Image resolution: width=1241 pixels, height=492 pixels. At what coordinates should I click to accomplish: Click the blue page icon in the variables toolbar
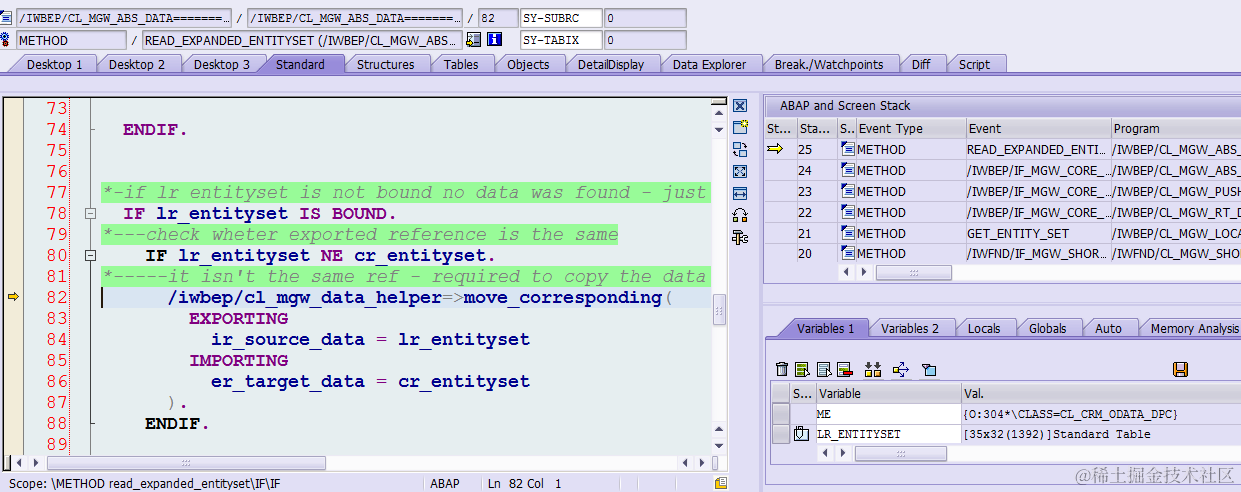(929, 370)
